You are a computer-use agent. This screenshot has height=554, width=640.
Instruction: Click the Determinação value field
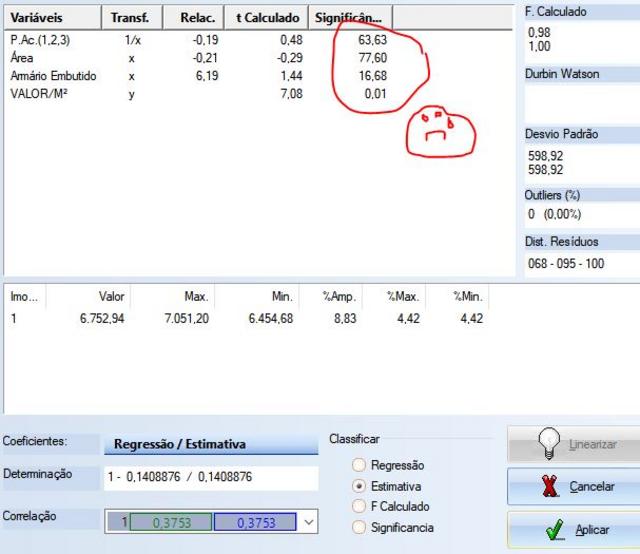[211, 477]
